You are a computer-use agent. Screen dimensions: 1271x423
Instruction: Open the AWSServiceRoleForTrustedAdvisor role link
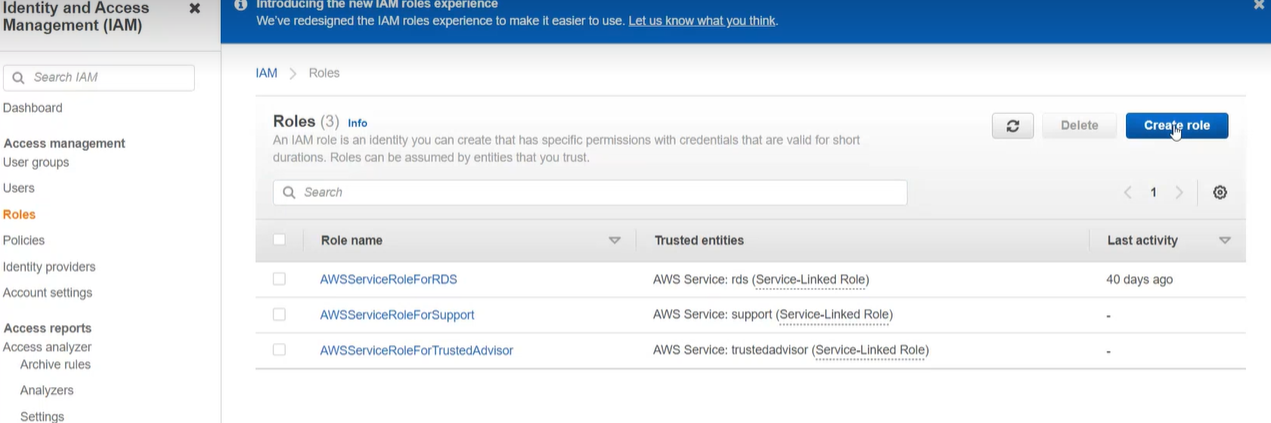click(416, 351)
